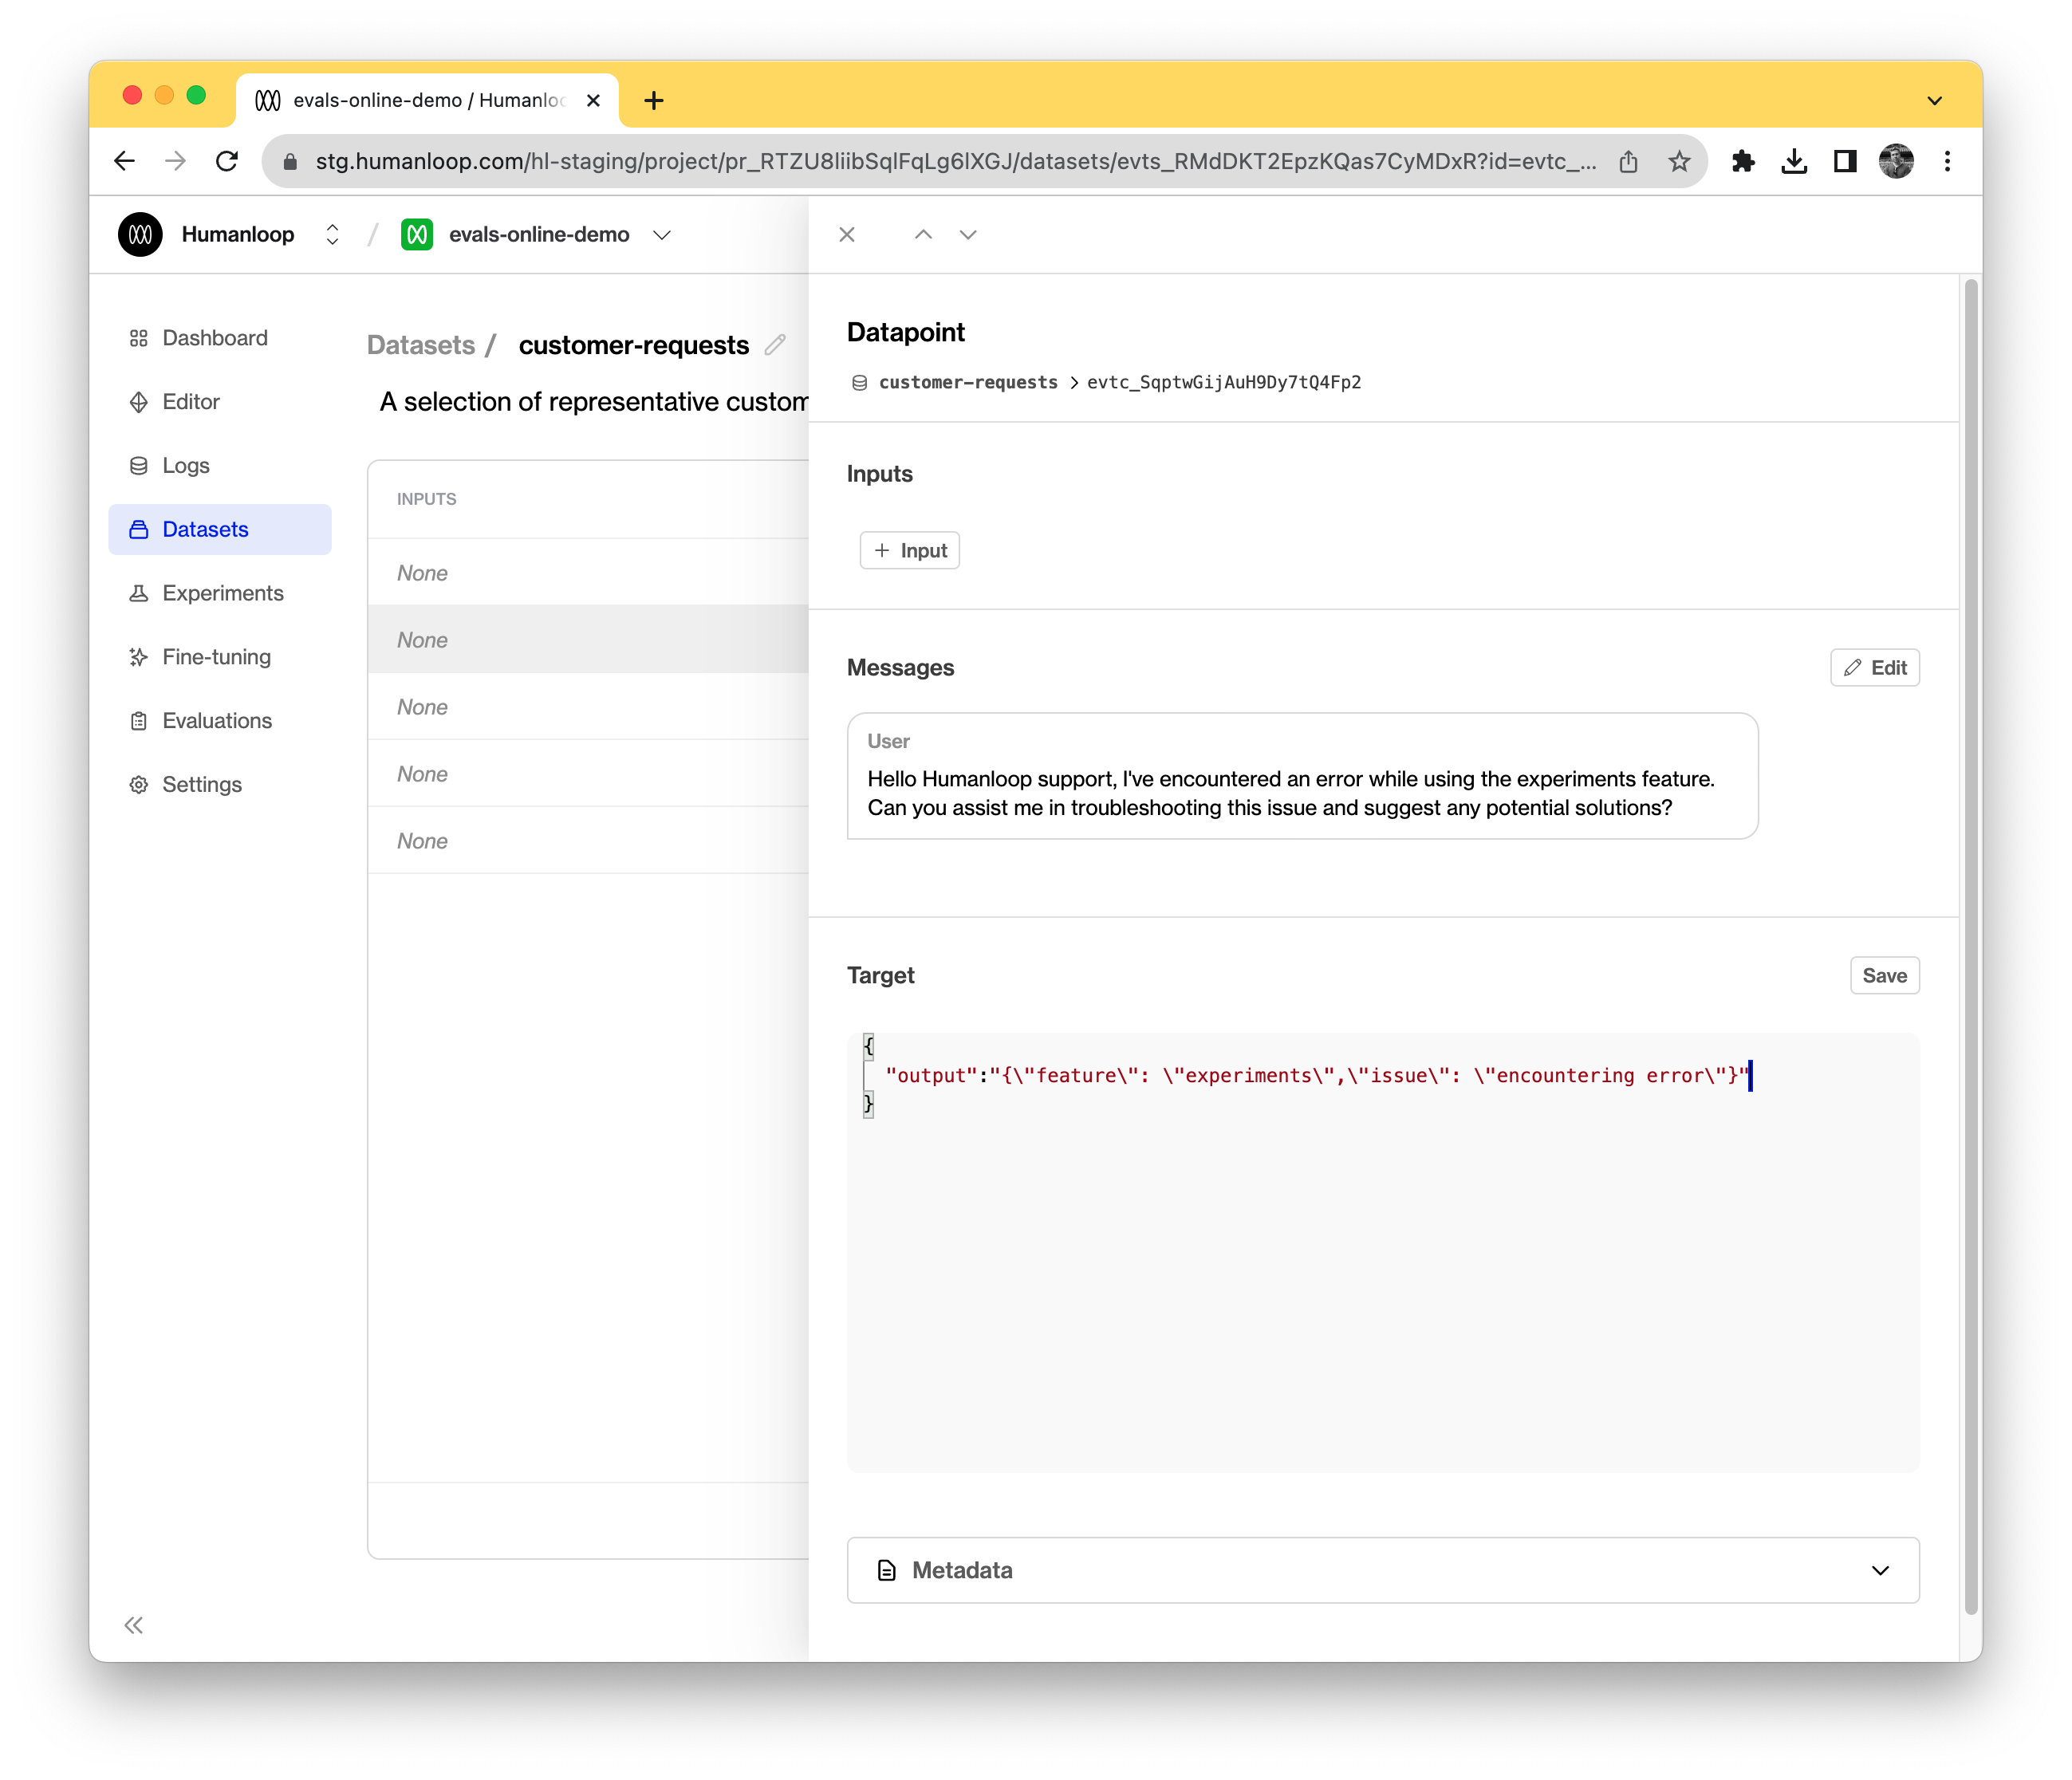This screenshot has width=2072, height=1780.
Task: Collapse the sidebar with double-chevron icon
Action: pyautogui.click(x=134, y=1625)
